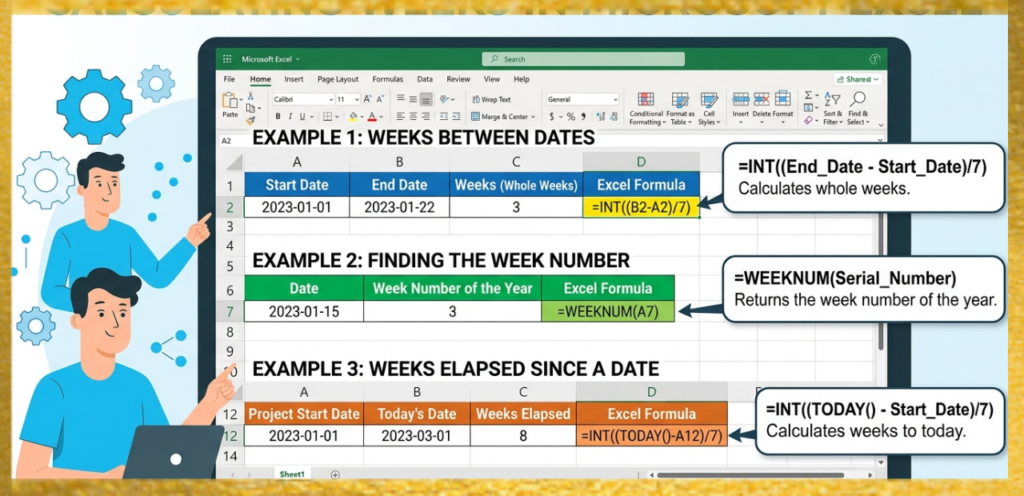
Task: Click the Share button
Action: click(858, 79)
